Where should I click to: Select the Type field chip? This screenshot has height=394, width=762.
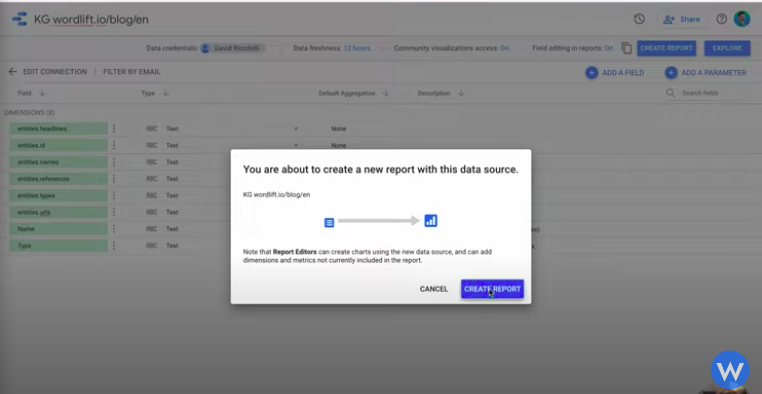58,245
